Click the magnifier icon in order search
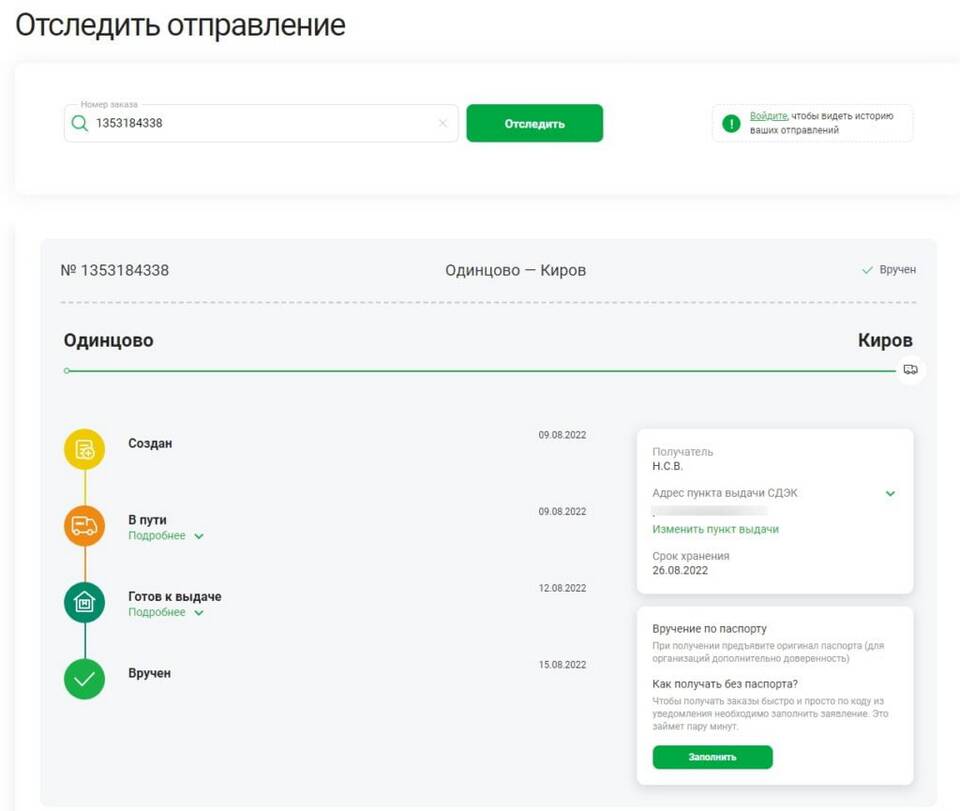This screenshot has height=811, width=960. [80, 124]
